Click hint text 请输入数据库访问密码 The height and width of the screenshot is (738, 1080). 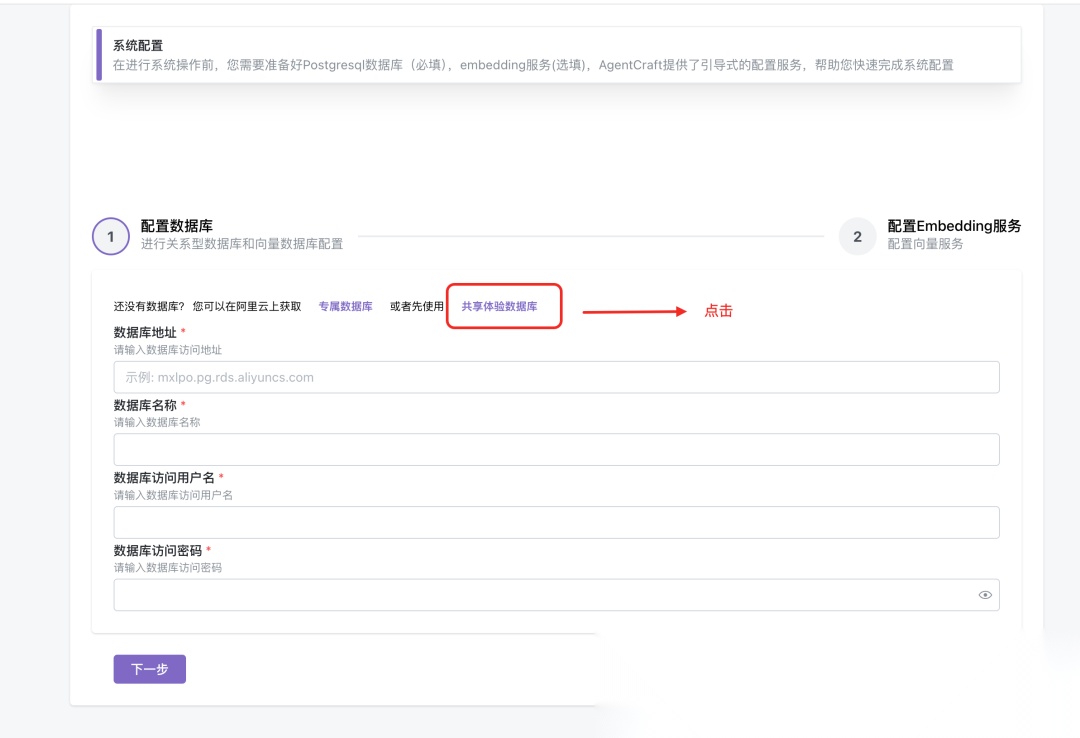click(168, 568)
